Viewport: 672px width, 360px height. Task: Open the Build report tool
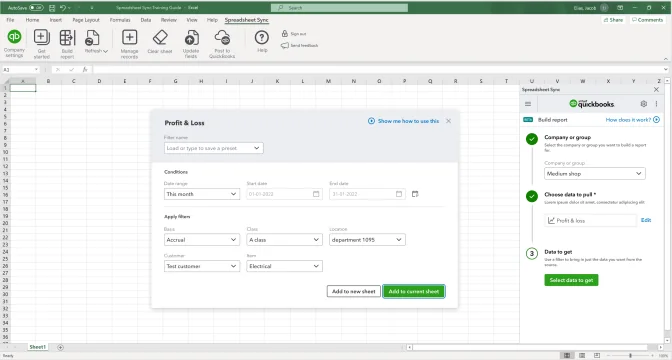pos(67,44)
